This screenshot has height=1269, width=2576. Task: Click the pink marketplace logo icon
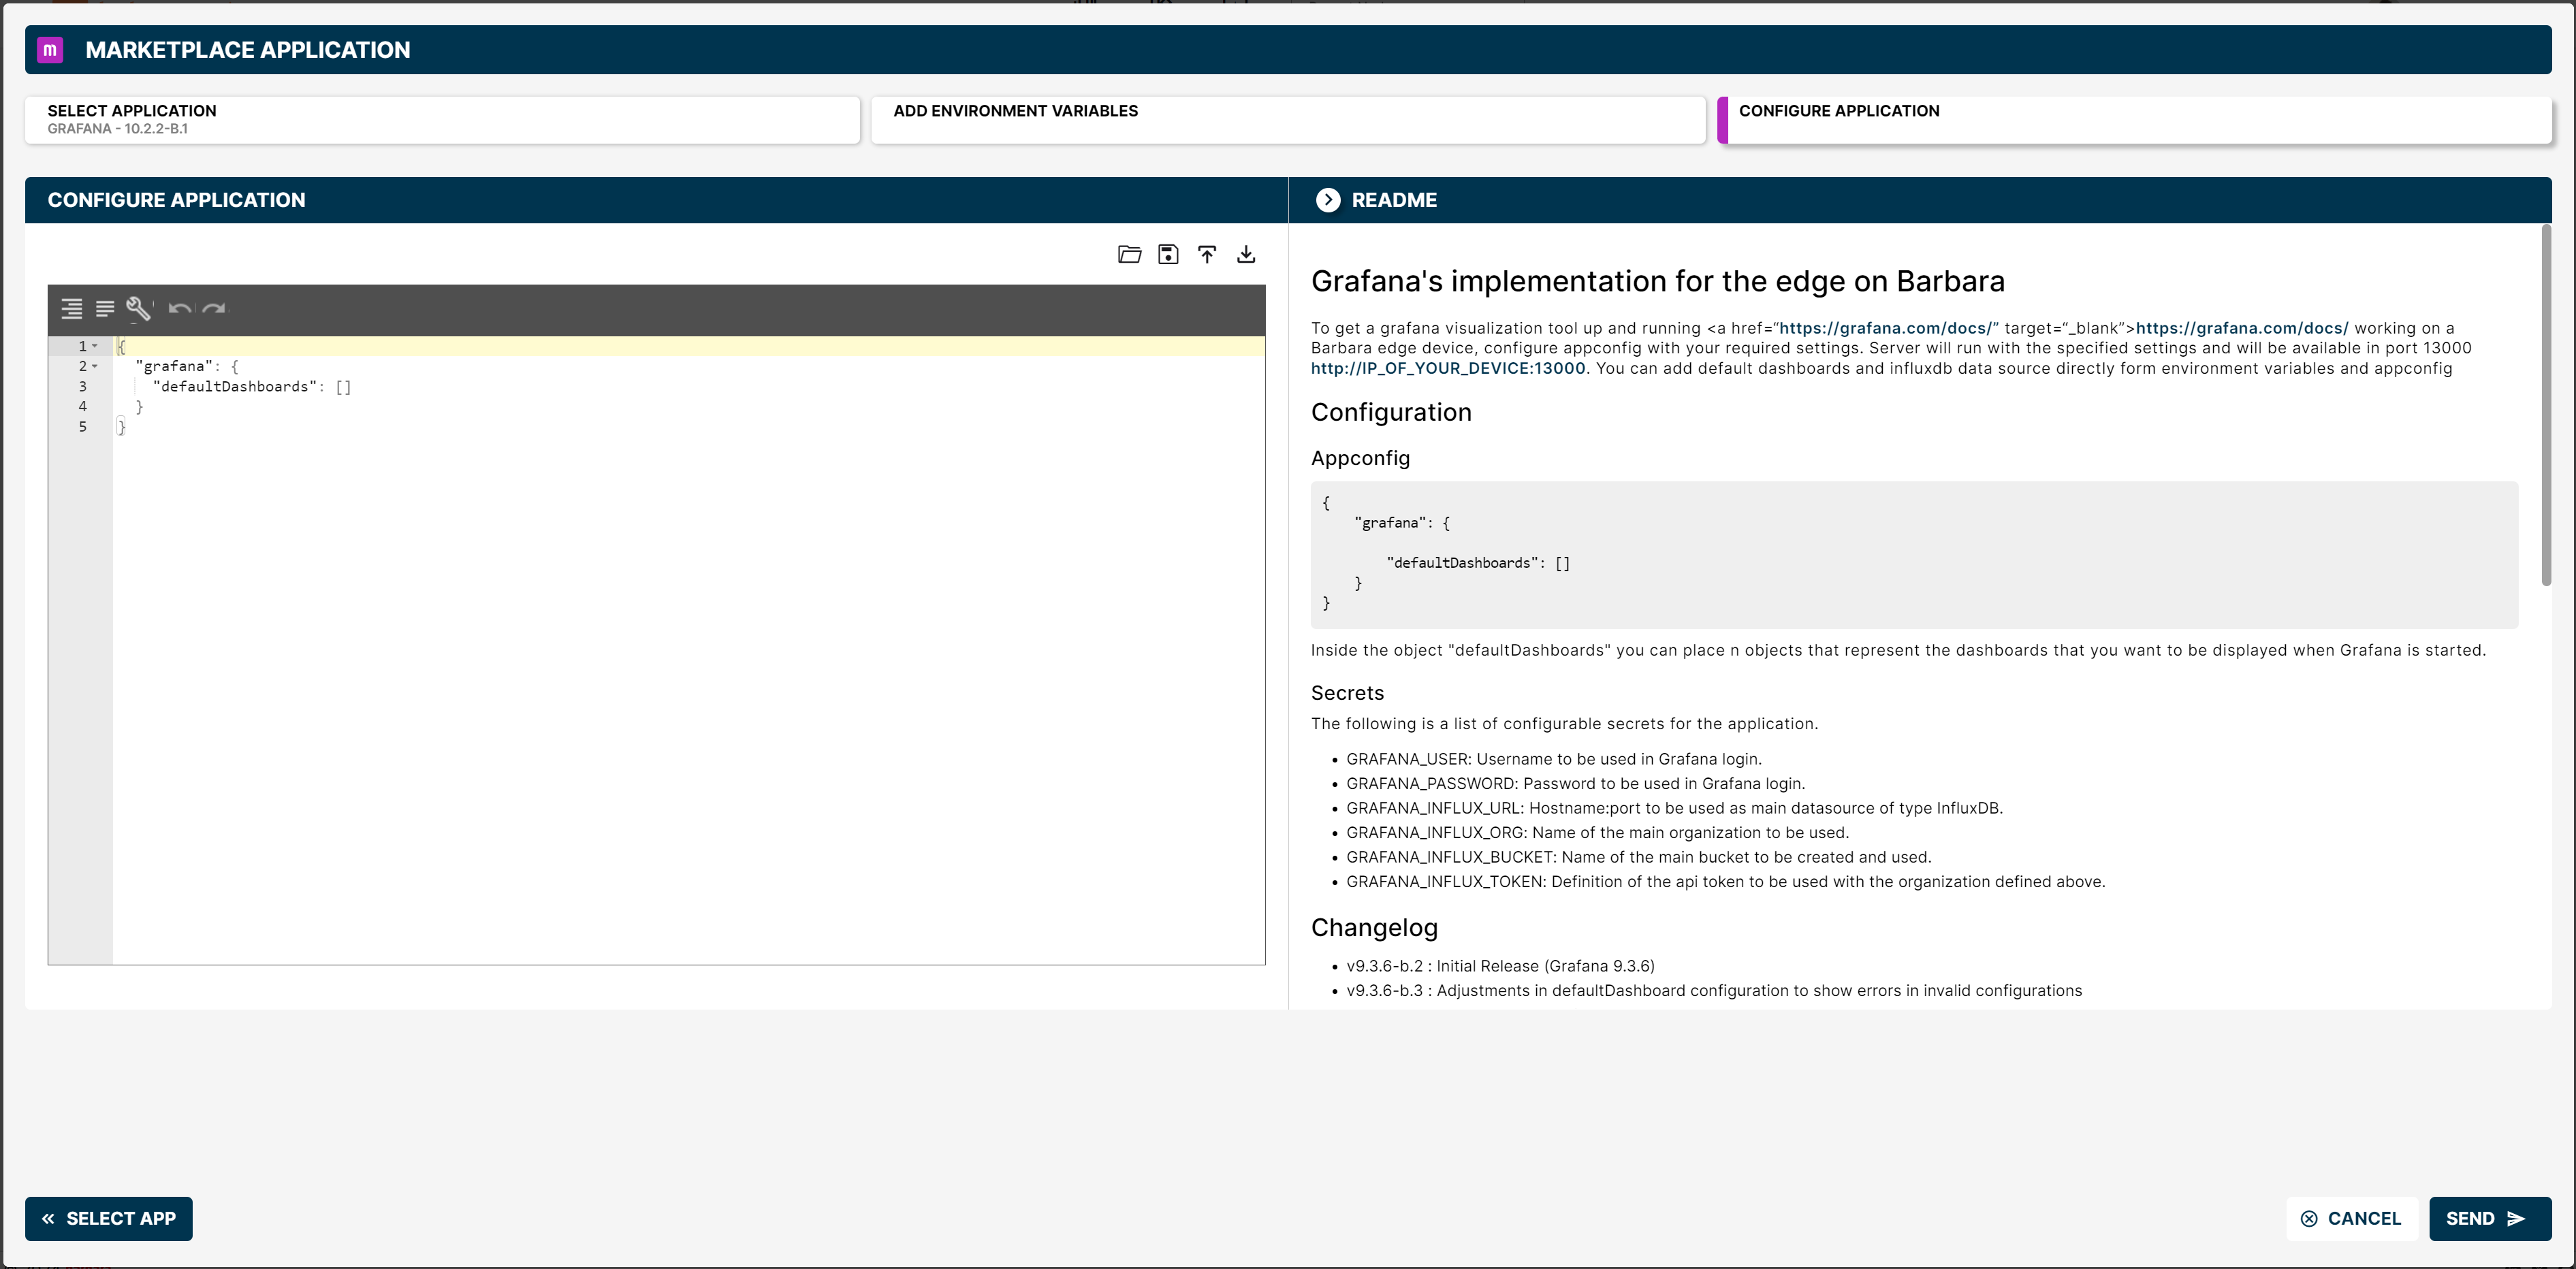(x=50, y=49)
